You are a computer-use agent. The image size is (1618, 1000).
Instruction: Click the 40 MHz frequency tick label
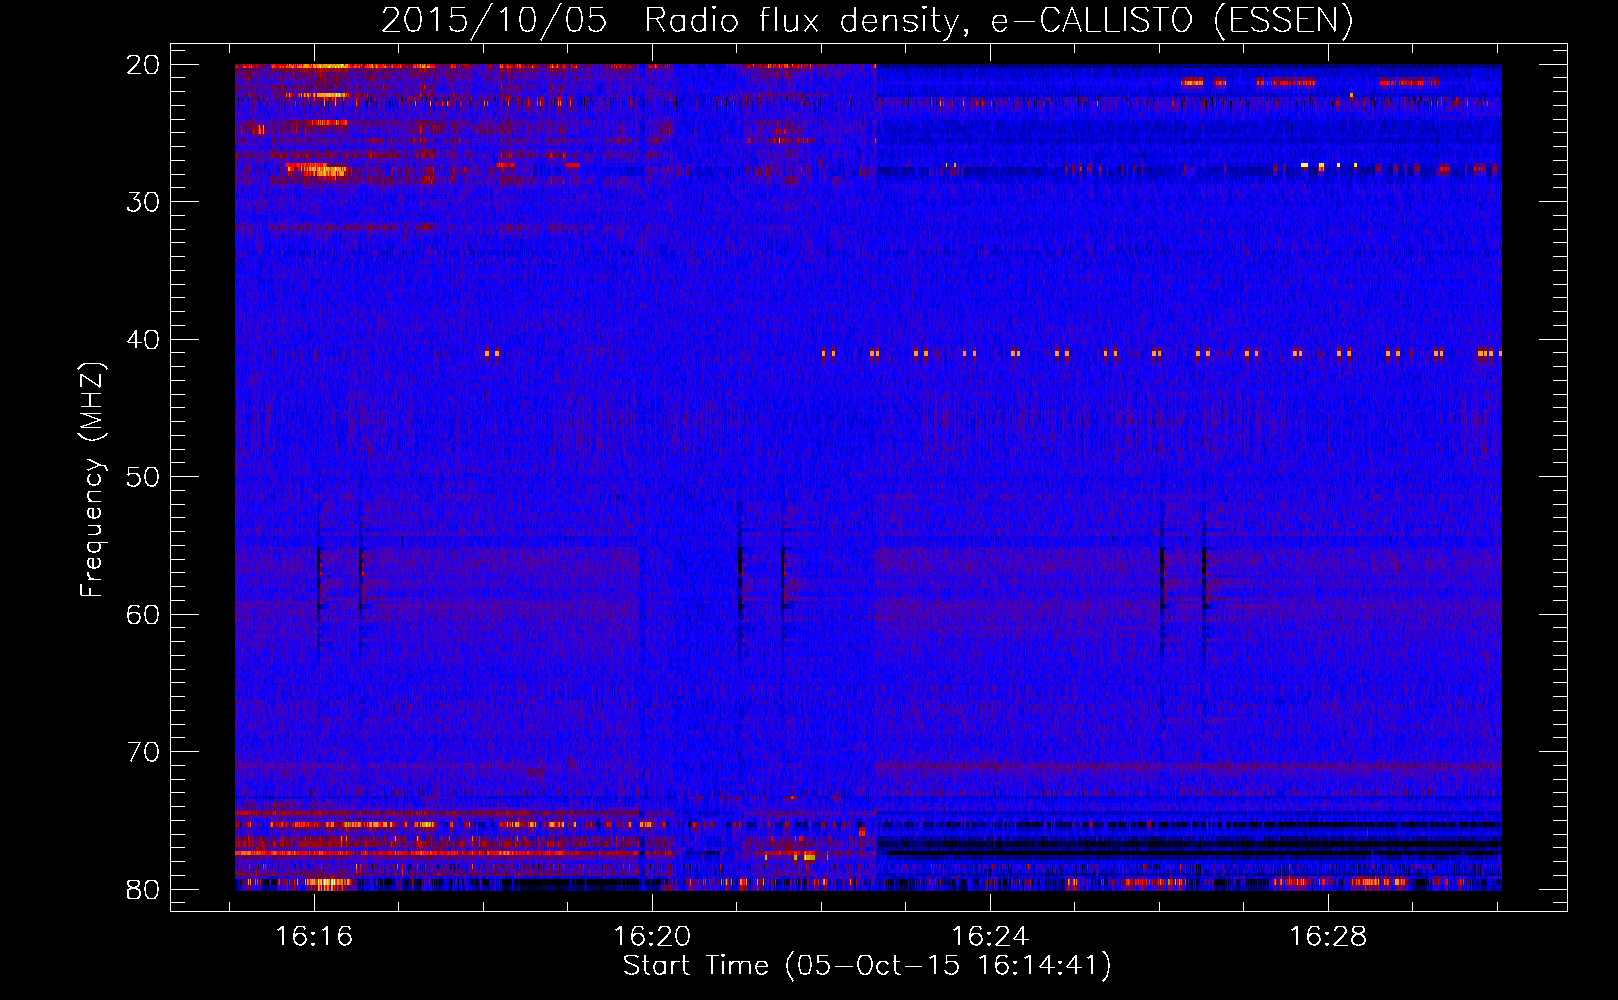pyautogui.click(x=143, y=340)
